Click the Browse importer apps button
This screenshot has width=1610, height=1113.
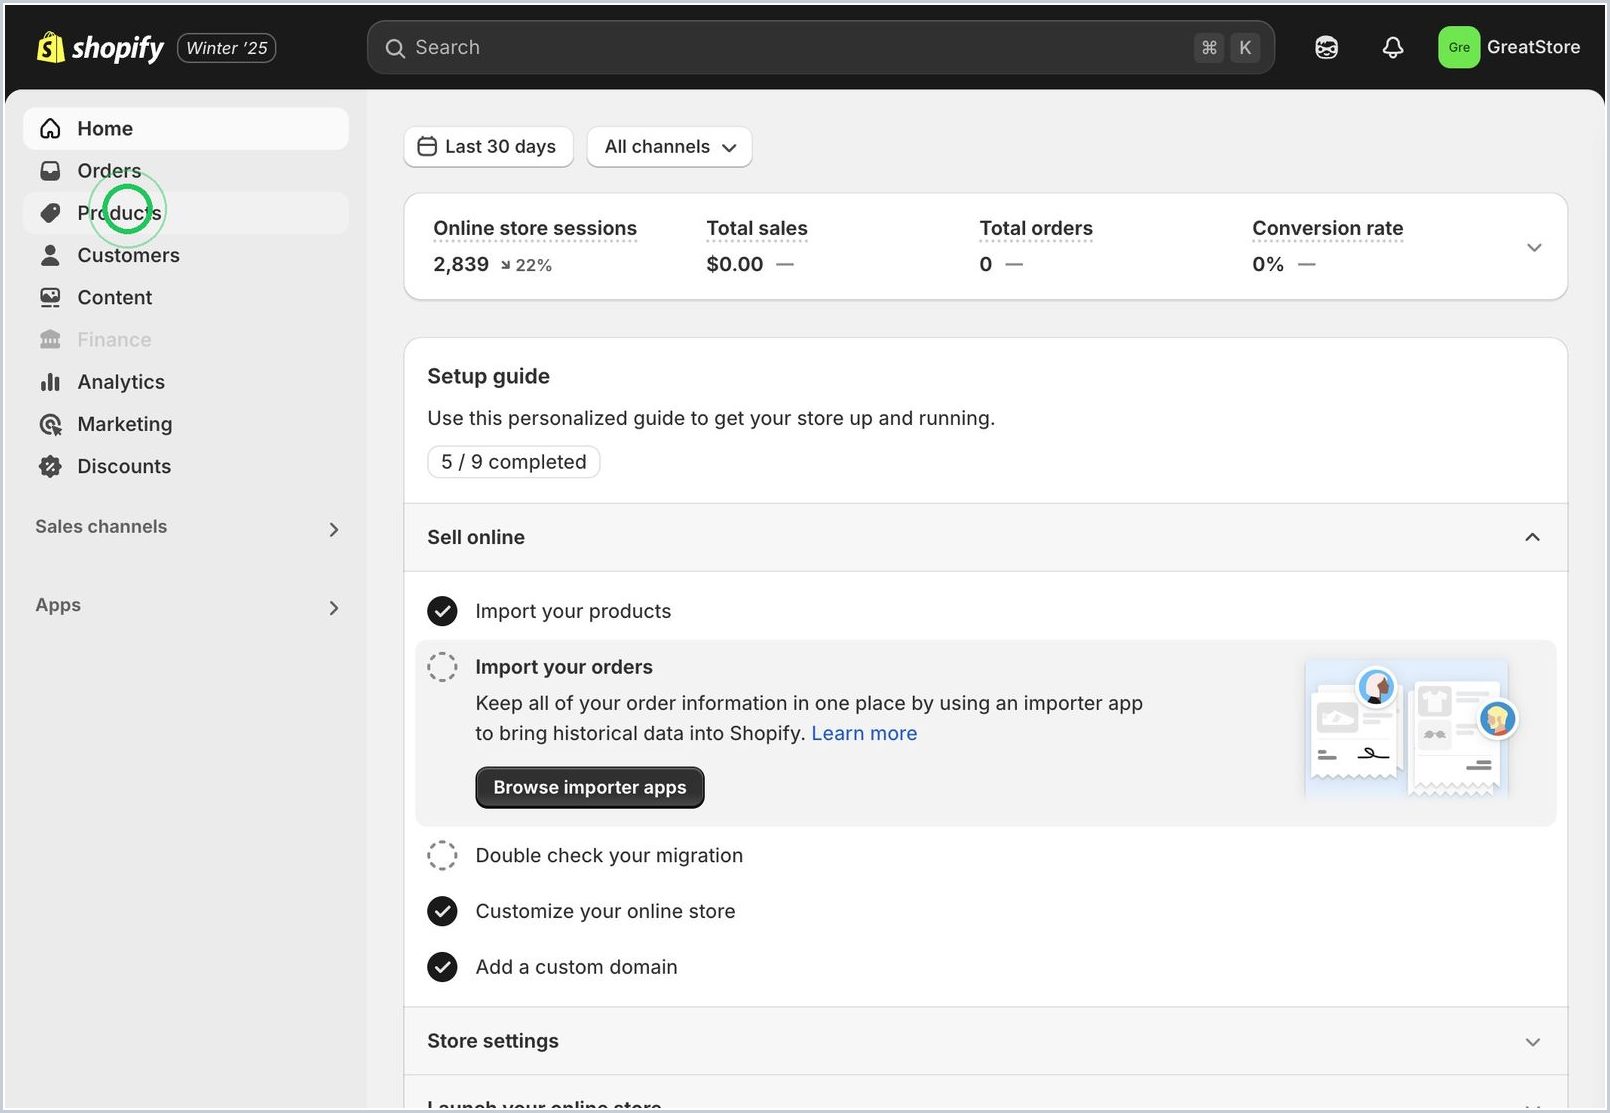[x=590, y=787]
